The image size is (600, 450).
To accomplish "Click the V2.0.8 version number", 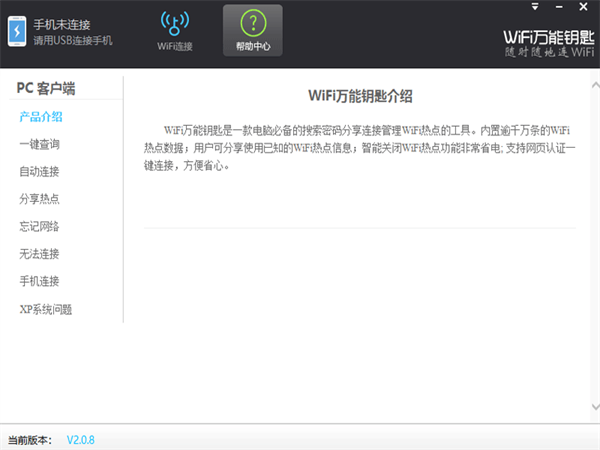I will (81, 440).
